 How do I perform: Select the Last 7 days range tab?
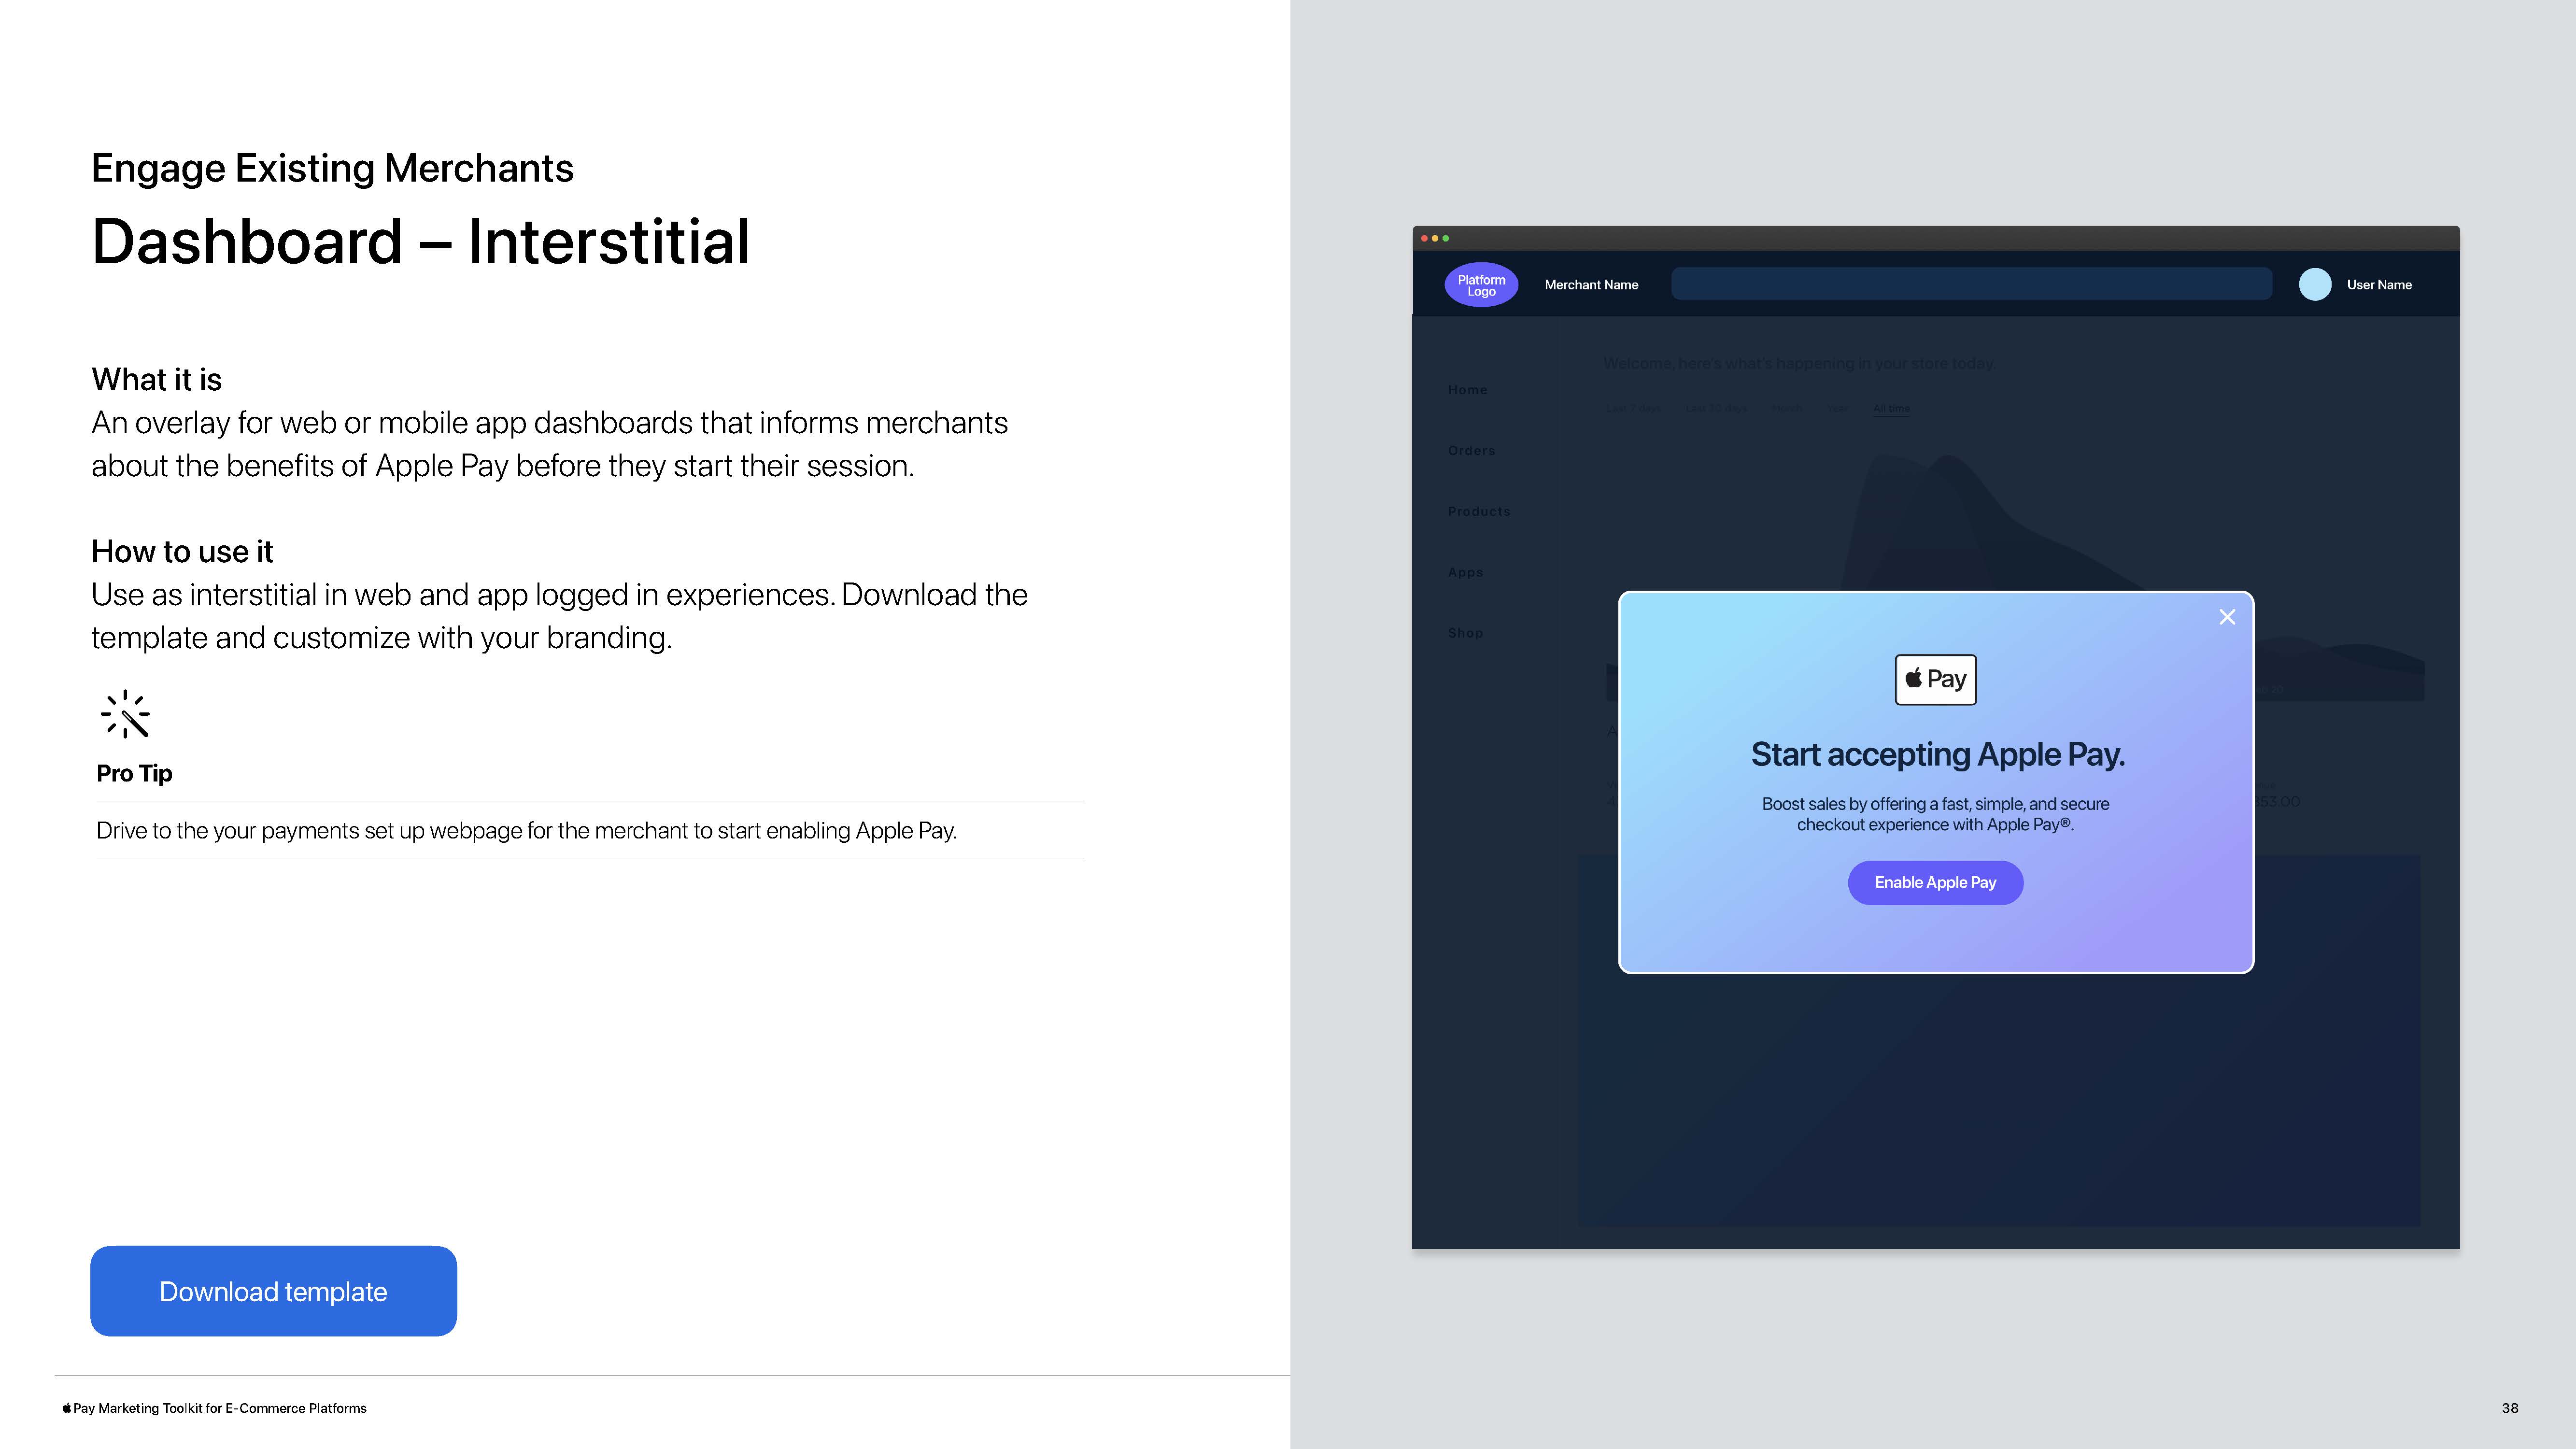1634,408
